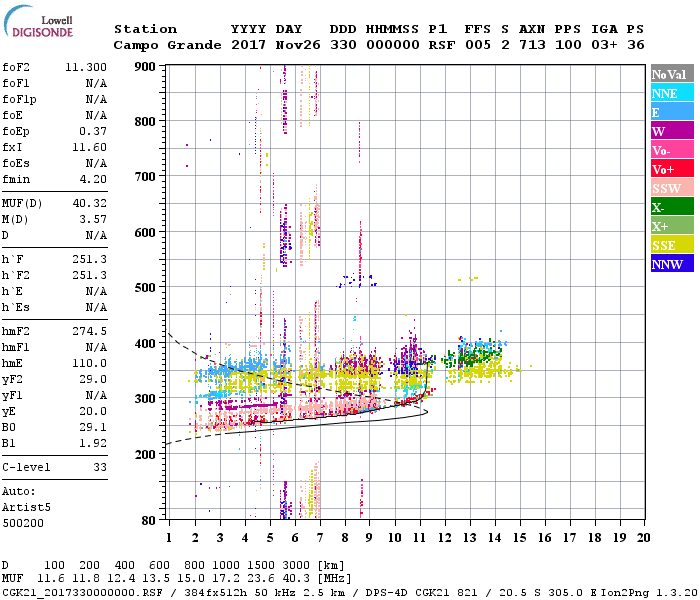This screenshot has height=600, width=700.
Task: Select the NoVal legend swatch
Action: [x=671, y=74]
